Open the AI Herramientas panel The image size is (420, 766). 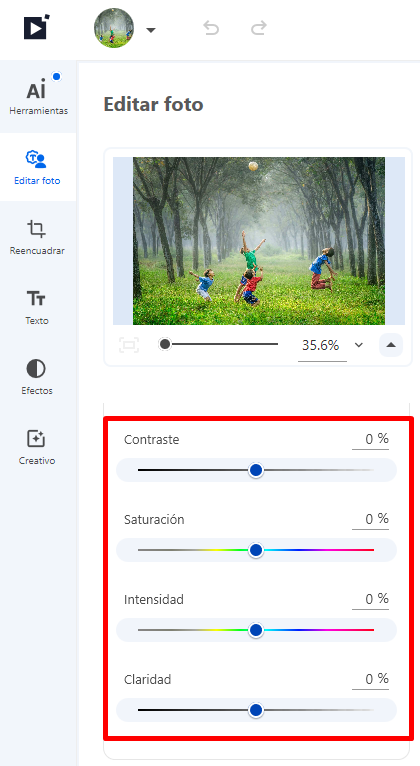[x=38, y=97]
